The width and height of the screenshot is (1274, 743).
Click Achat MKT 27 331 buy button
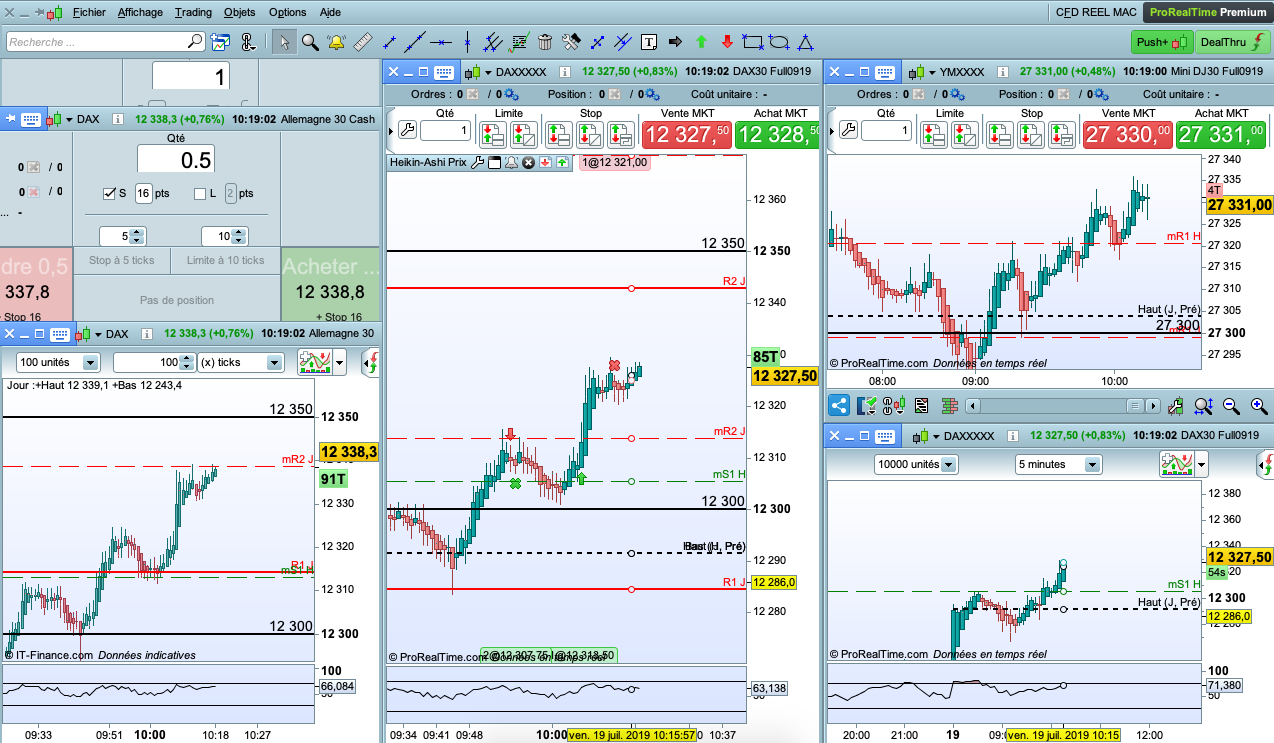coord(1222,134)
